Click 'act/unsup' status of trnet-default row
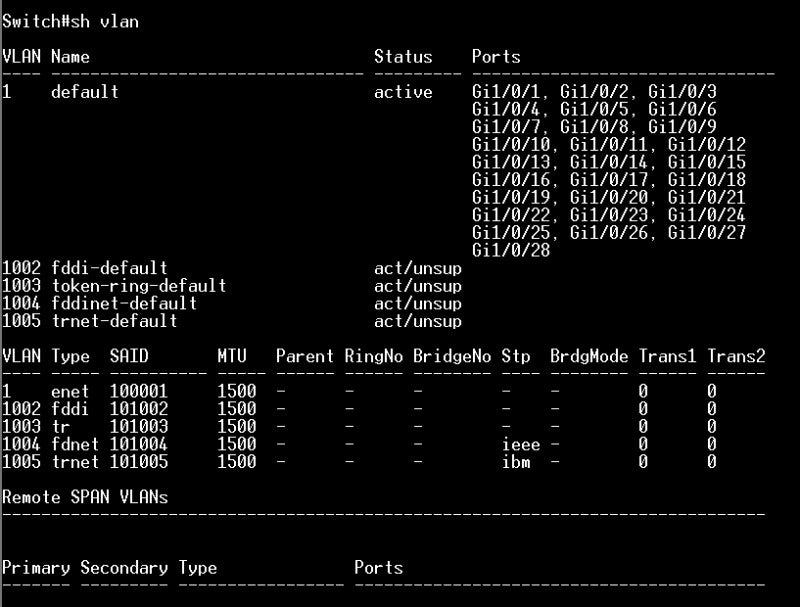 [x=418, y=321]
